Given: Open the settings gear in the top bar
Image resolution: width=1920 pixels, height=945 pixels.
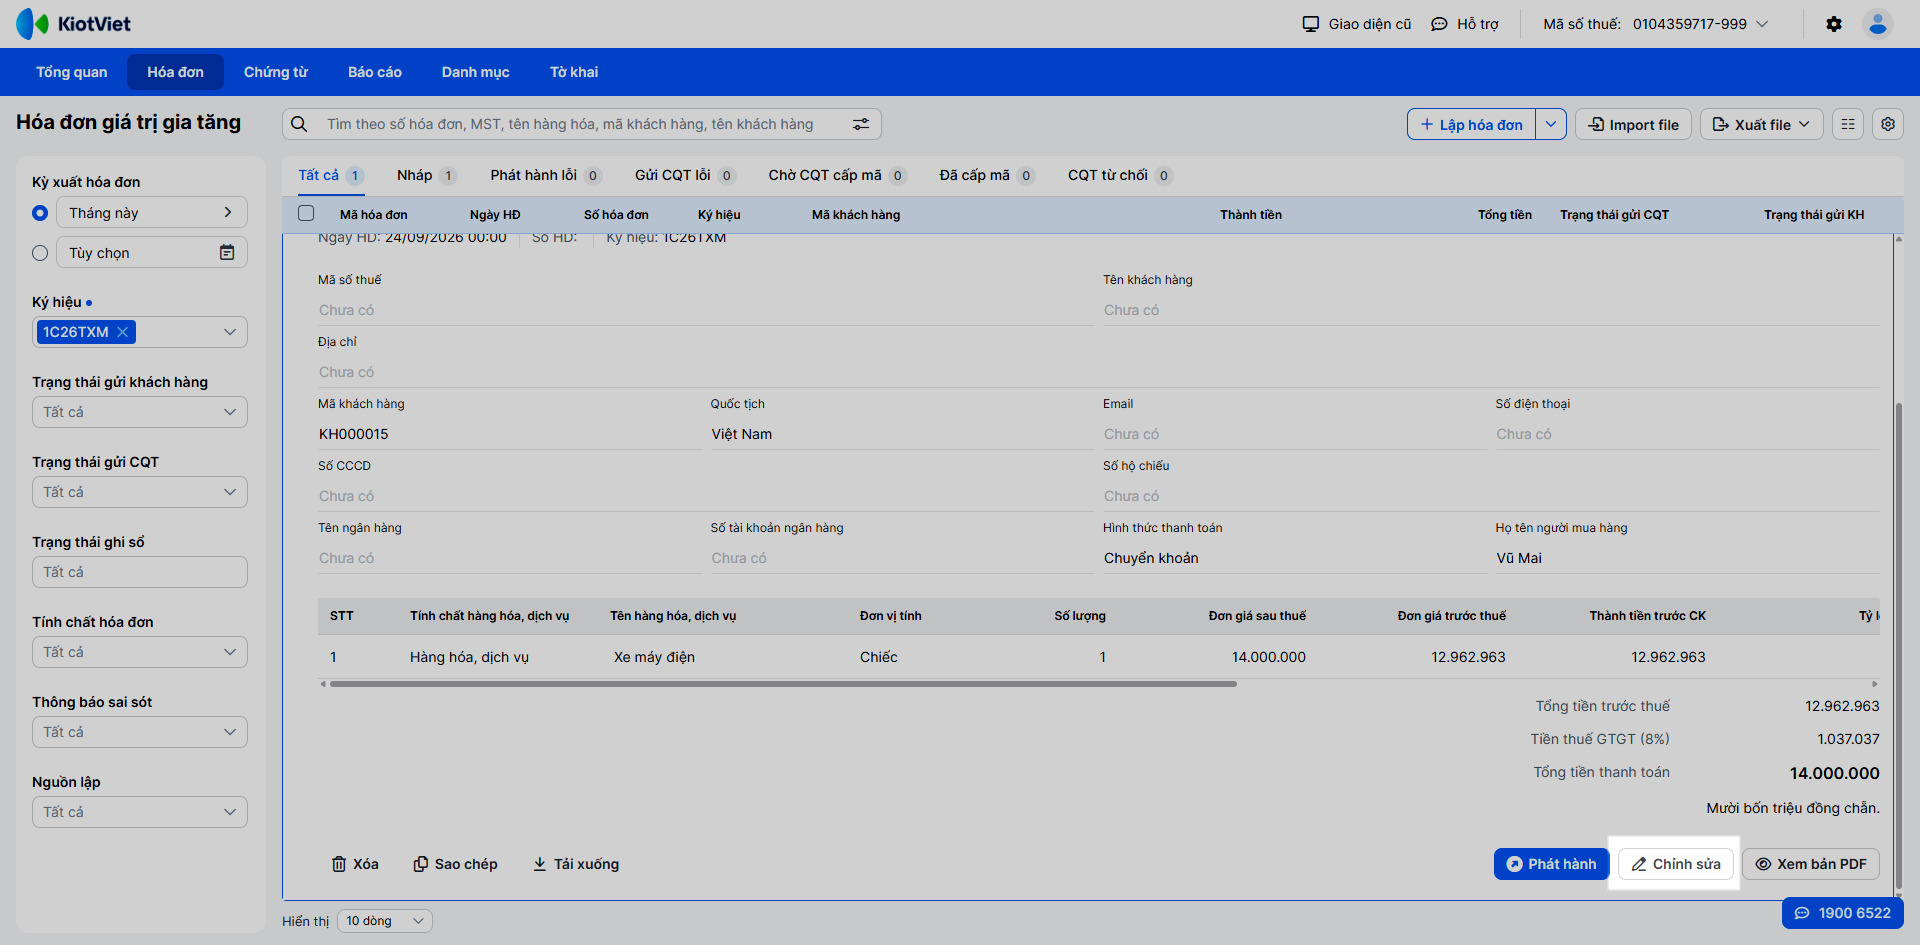Looking at the screenshot, I should coord(1833,24).
